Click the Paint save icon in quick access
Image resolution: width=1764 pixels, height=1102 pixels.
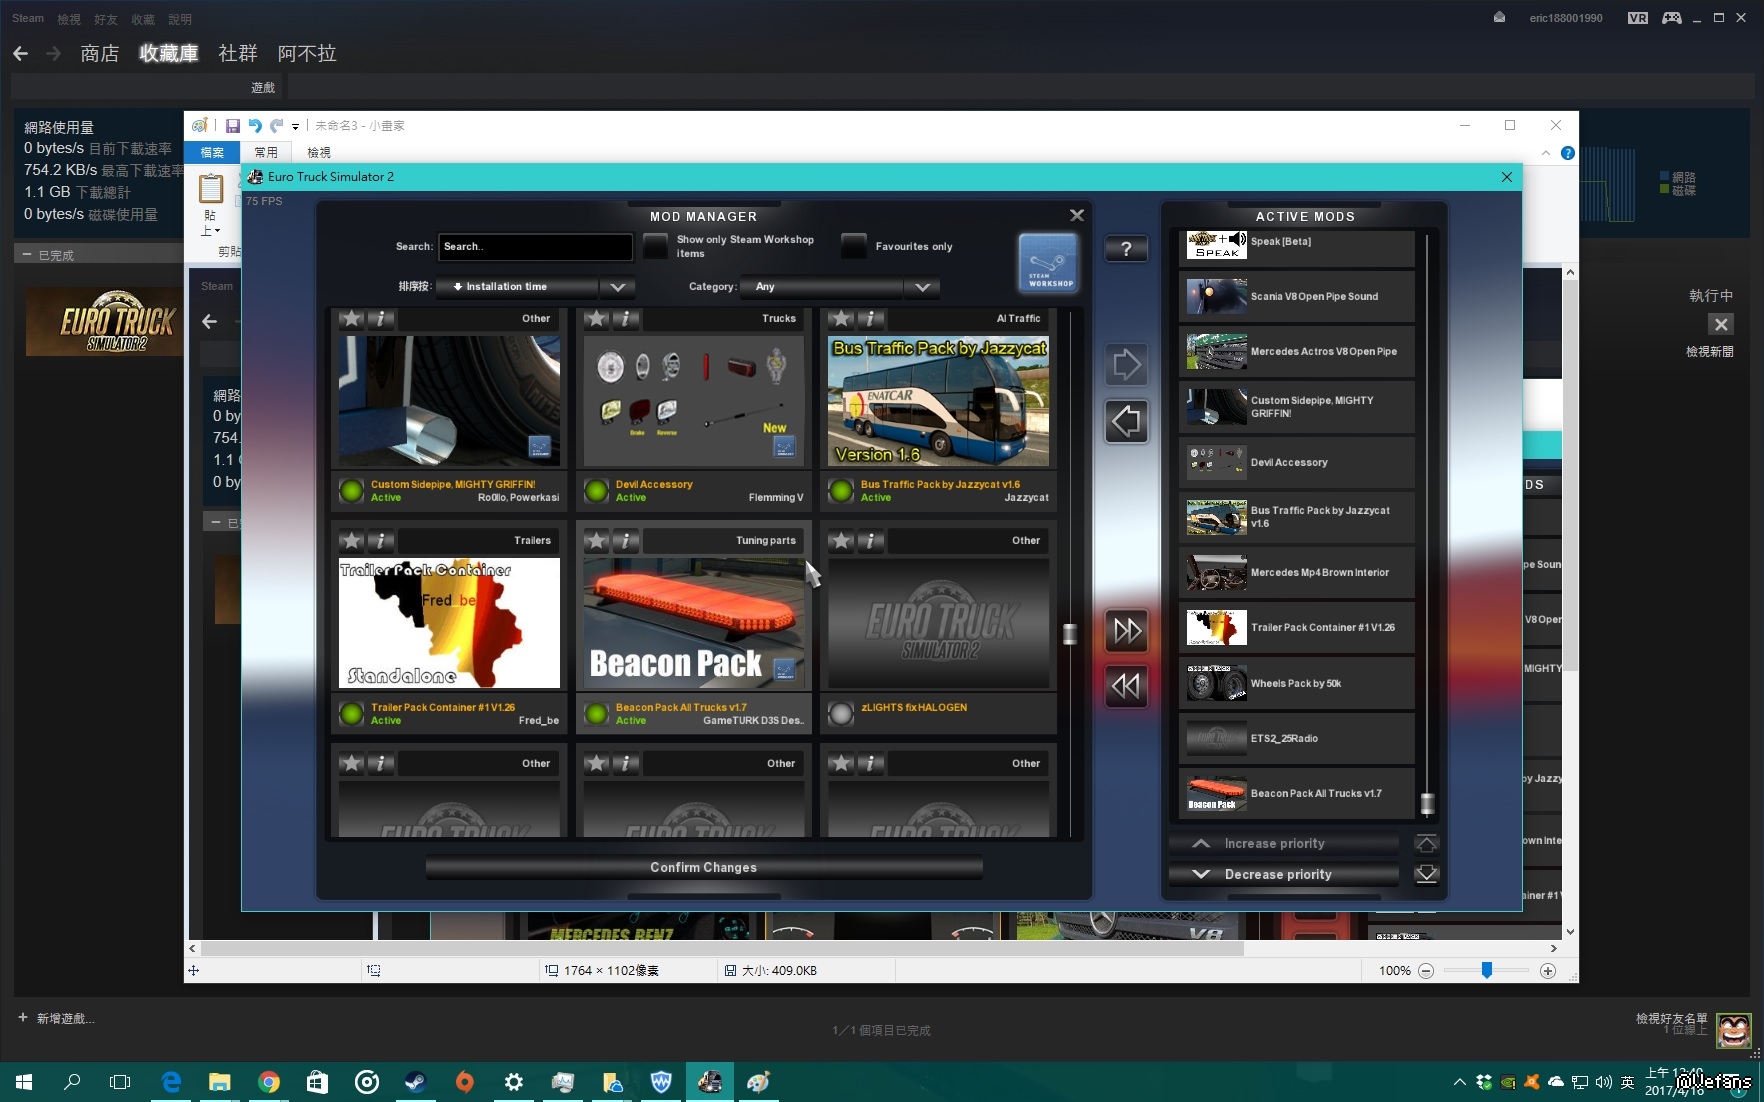[233, 126]
